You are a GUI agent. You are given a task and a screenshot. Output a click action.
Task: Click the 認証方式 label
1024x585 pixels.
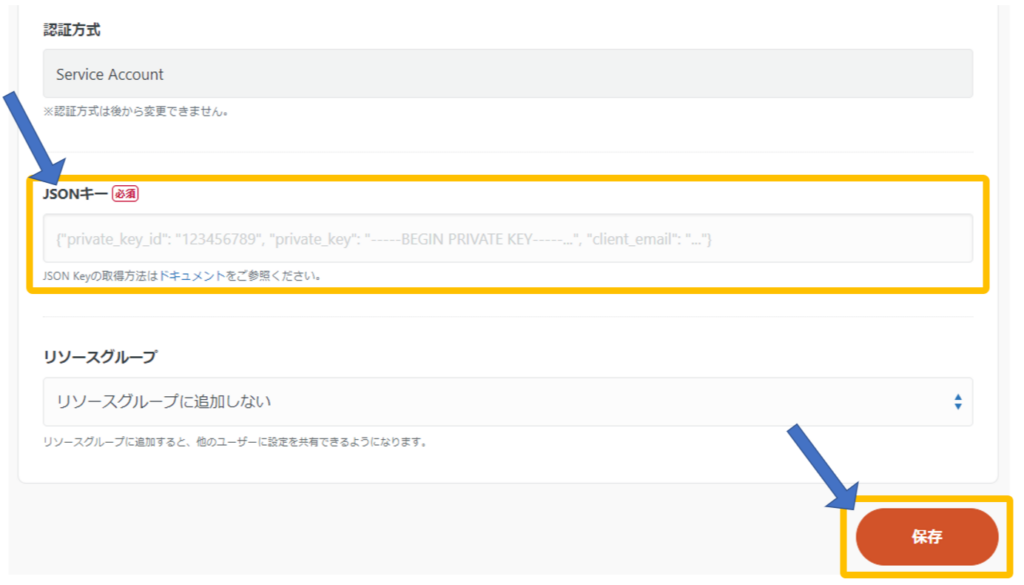(71, 30)
